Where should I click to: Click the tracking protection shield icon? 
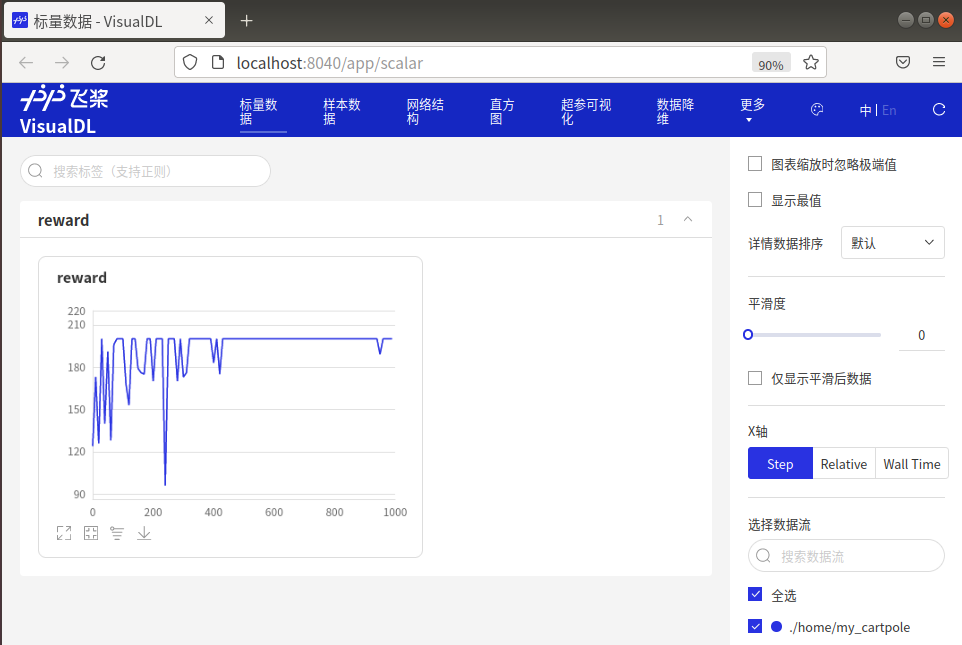190,62
